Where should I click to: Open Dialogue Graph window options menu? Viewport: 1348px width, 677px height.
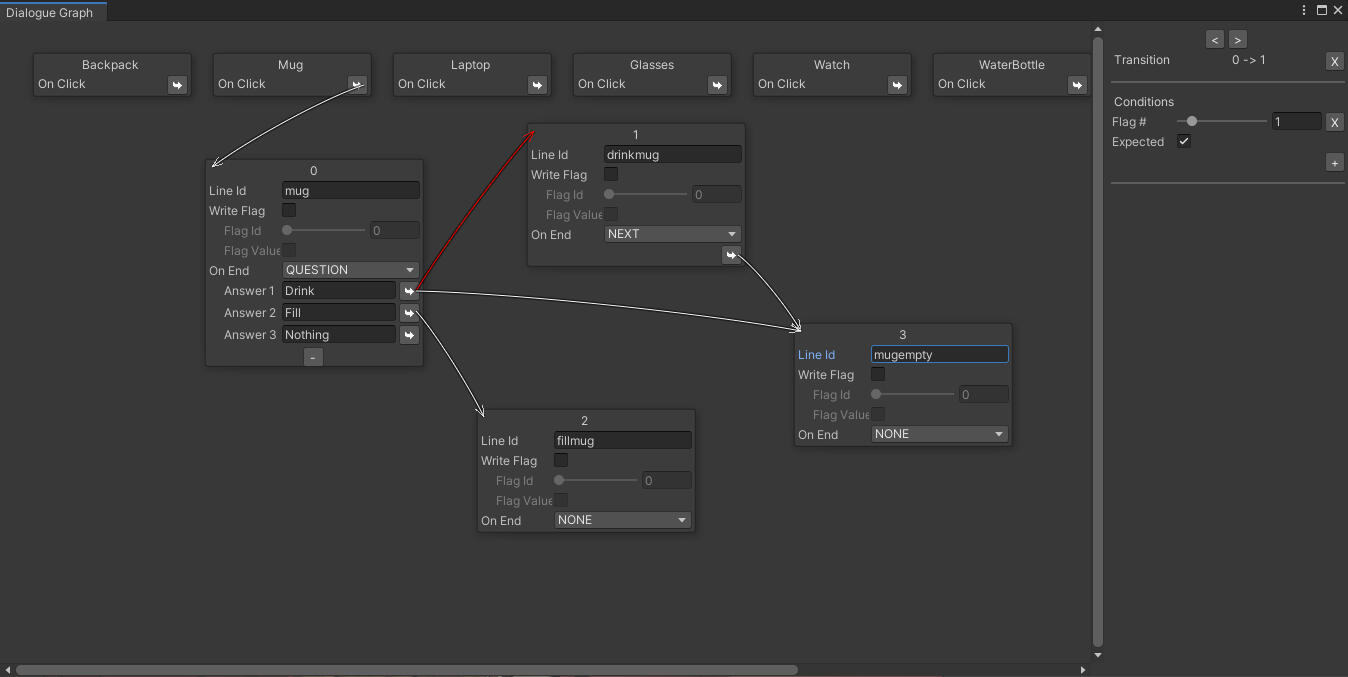[x=1304, y=10]
